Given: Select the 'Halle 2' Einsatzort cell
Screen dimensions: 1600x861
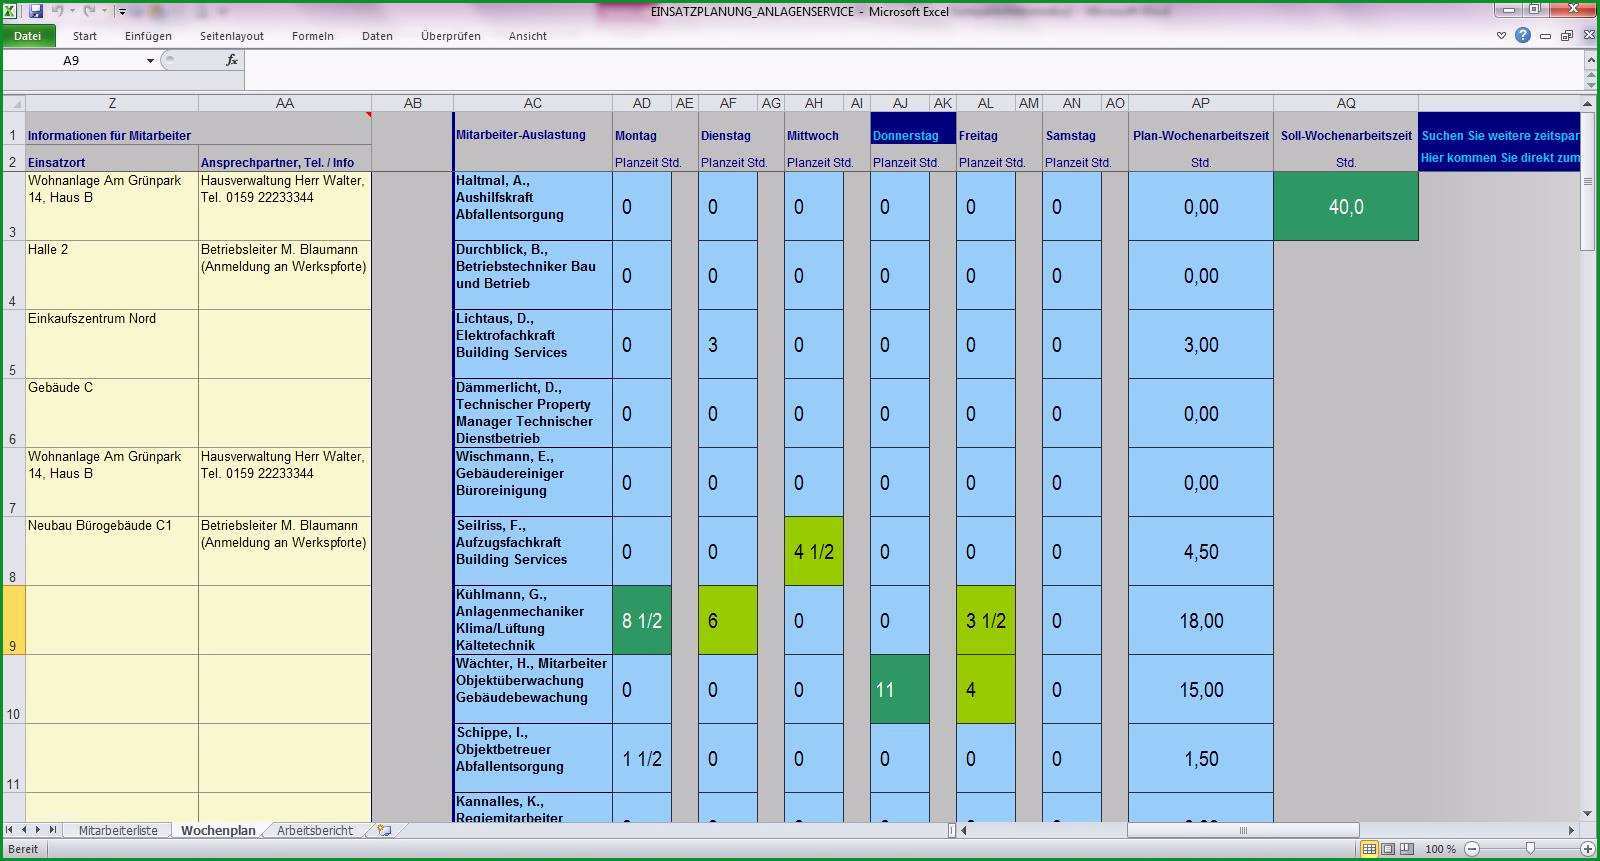Looking at the screenshot, I should pyautogui.click(x=112, y=275).
